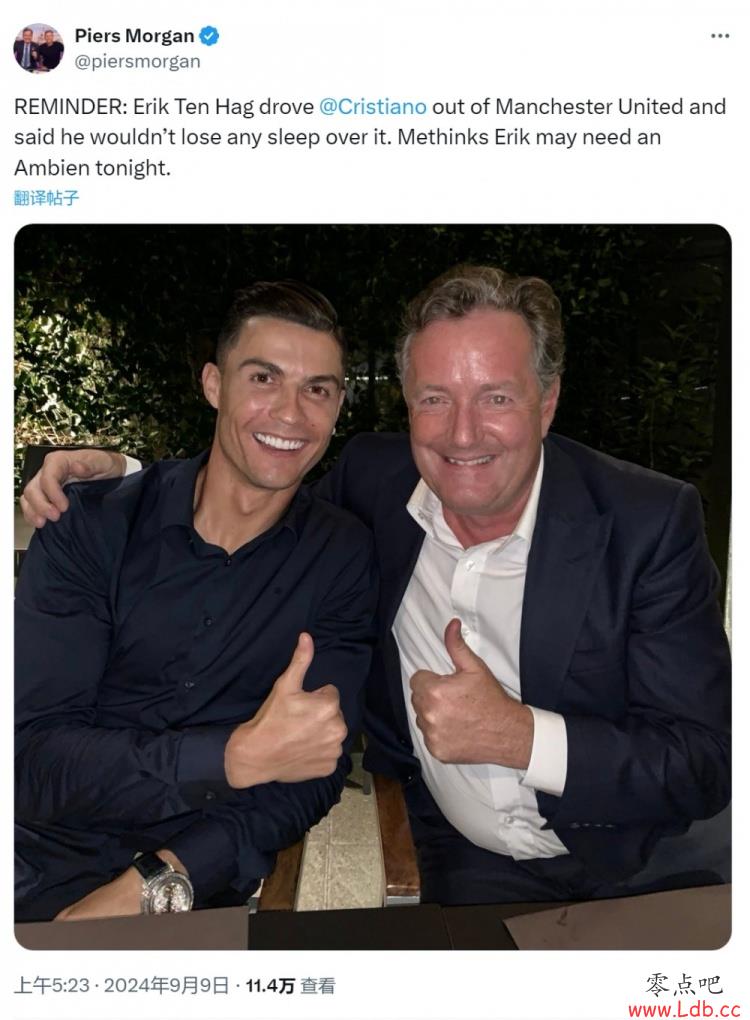The image size is (750, 1020).
Task: Click the 查看 views label
Action: tap(317, 986)
